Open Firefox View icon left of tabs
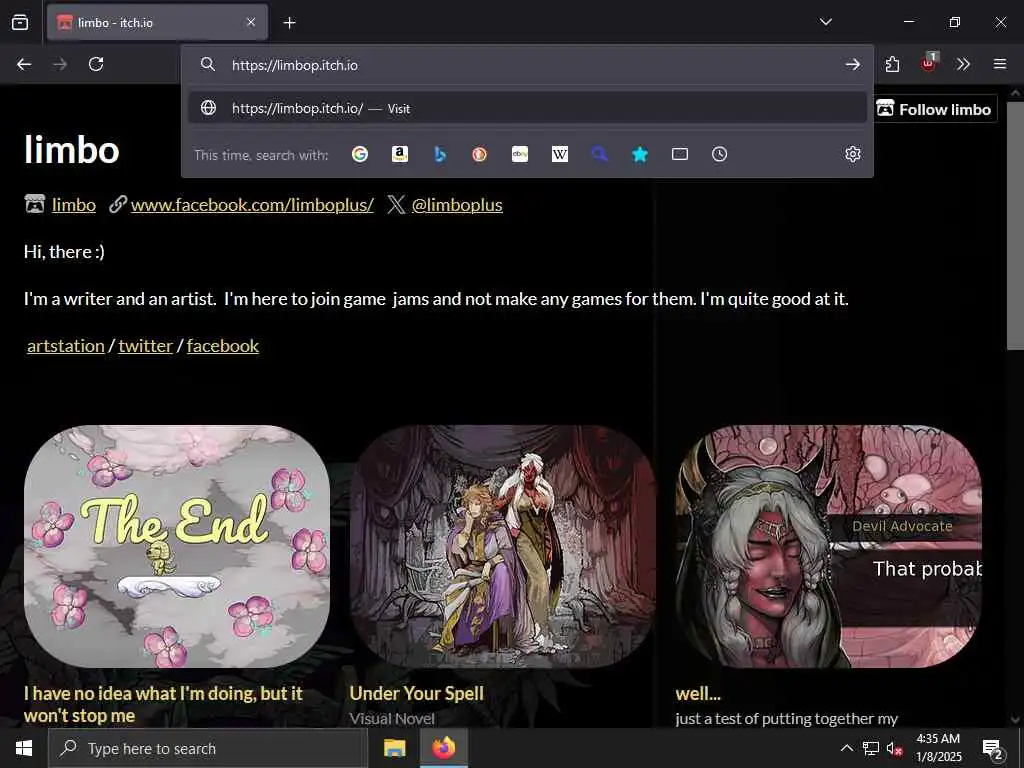Image resolution: width=1024 pixels, height=768 pixels. pyautogui.click(x=20, y=22)
